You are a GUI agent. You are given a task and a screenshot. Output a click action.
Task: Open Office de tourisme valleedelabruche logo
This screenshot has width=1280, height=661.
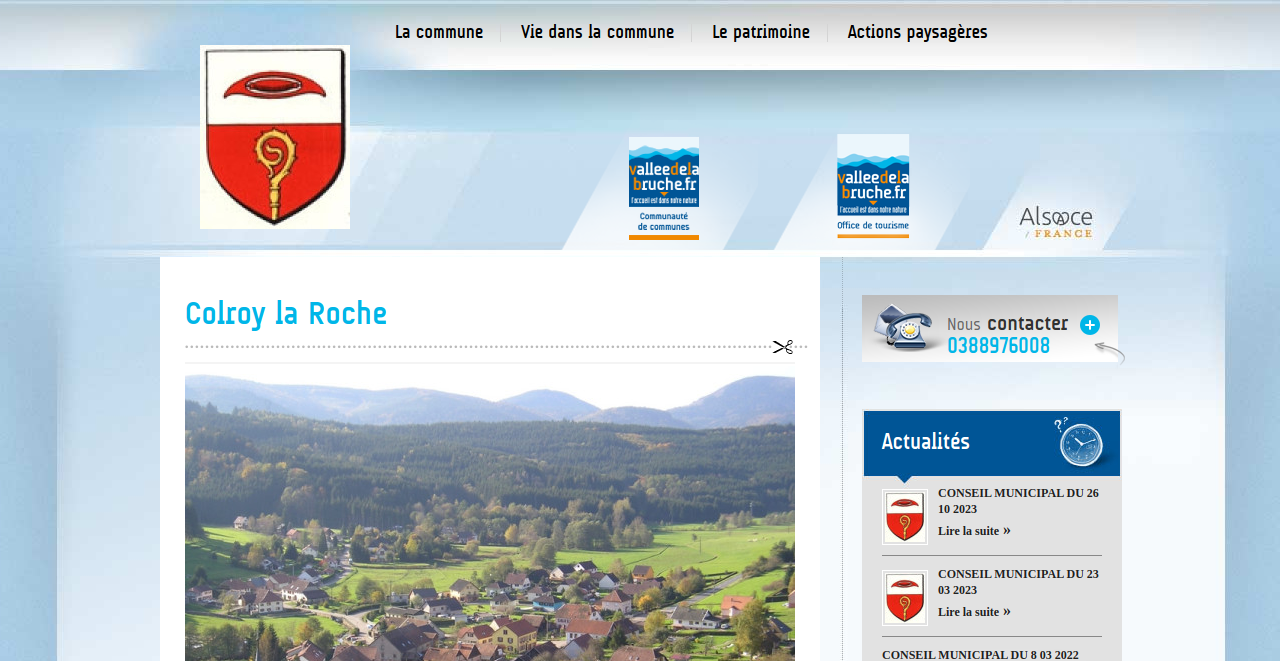coord(873,186)
